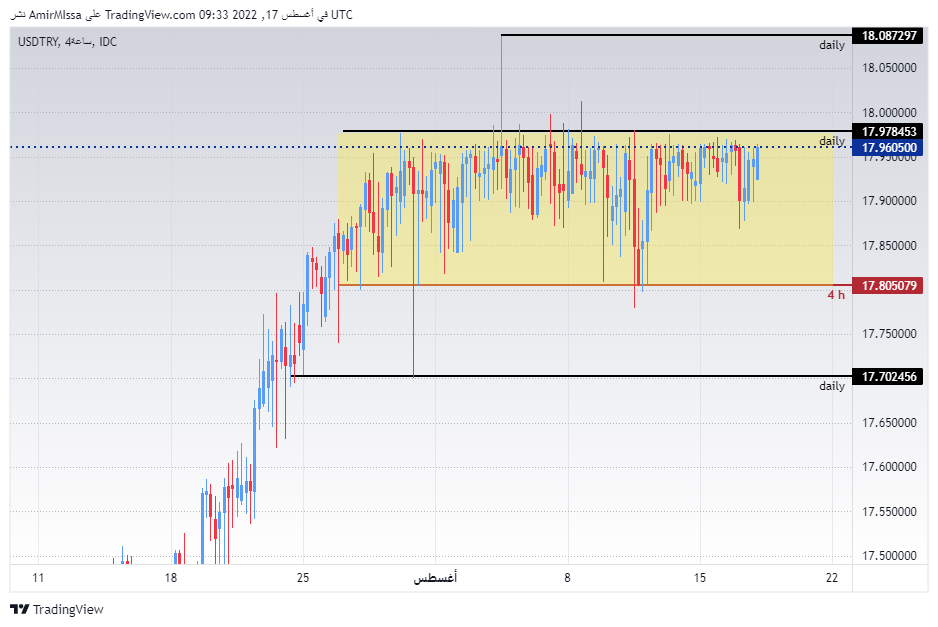Click the 17.550000 price axis tick
The image size is (938, 627).
889,512
